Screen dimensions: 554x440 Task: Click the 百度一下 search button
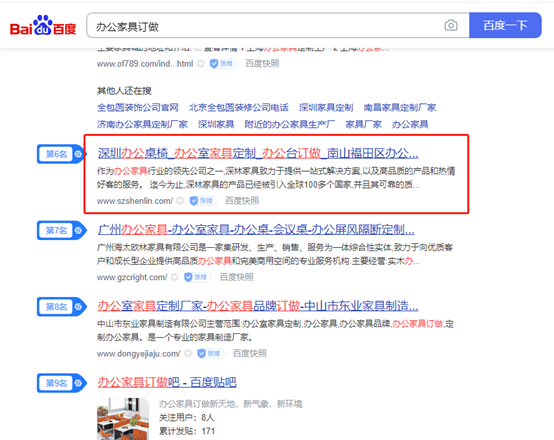[x=505, y=25]
